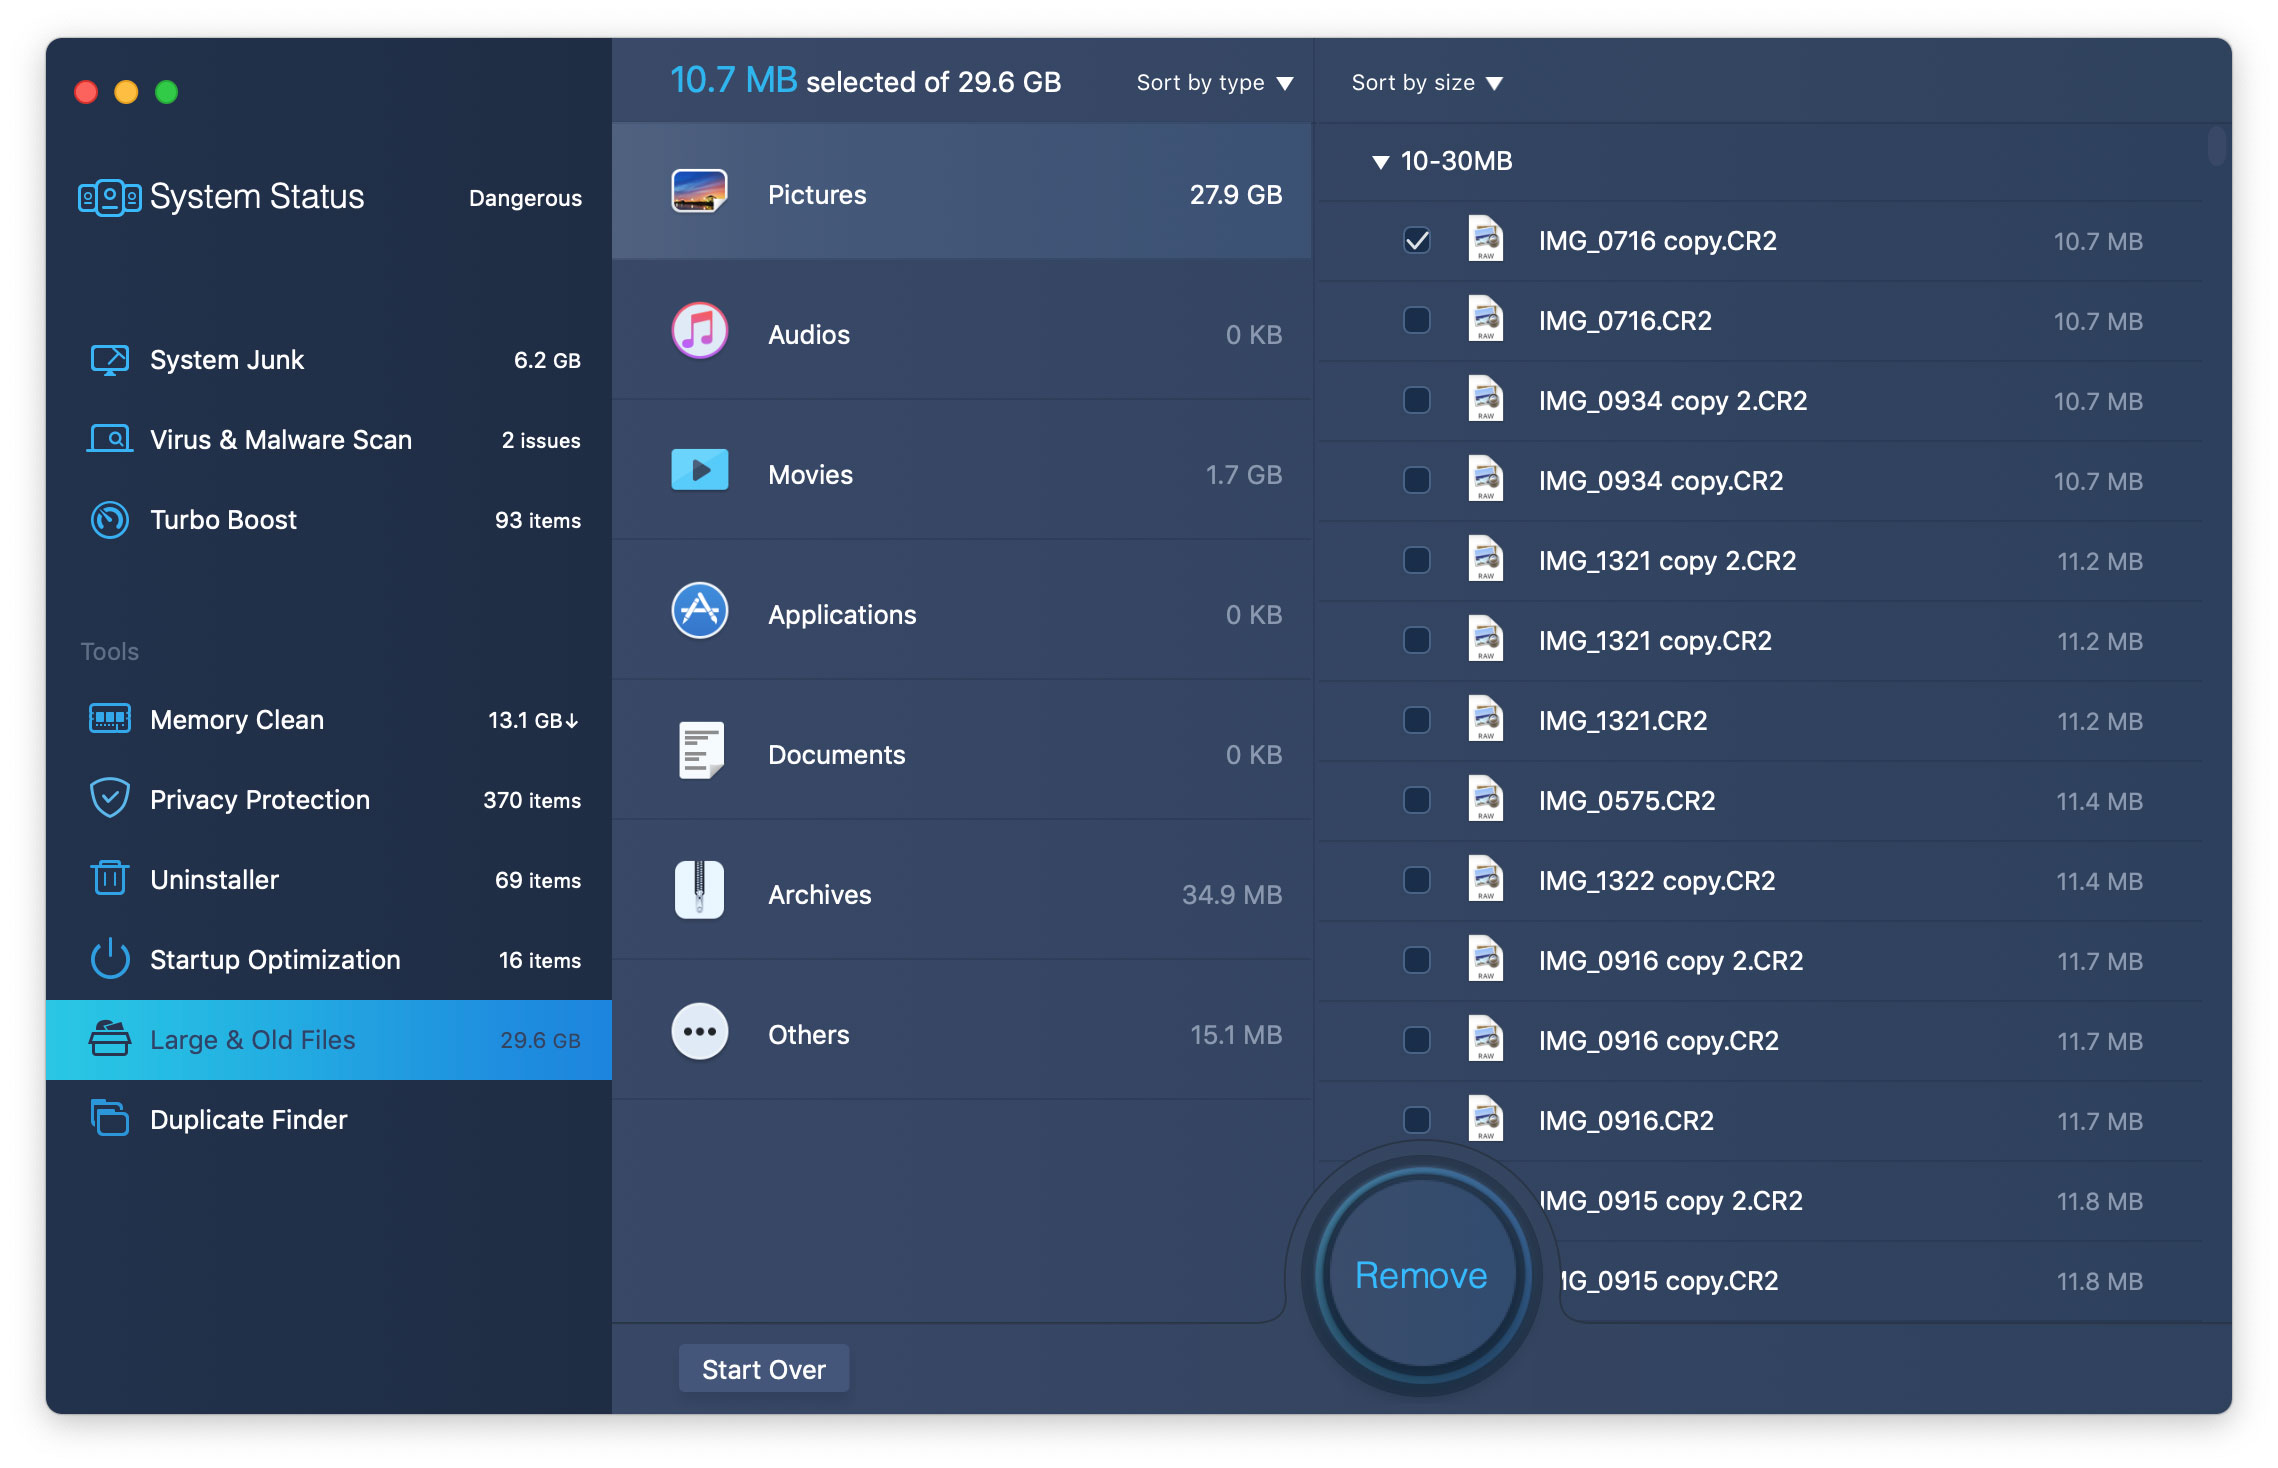Click the file list scrollbar
Screen dimensions: 2278x1468
[x=2216, y=146]
